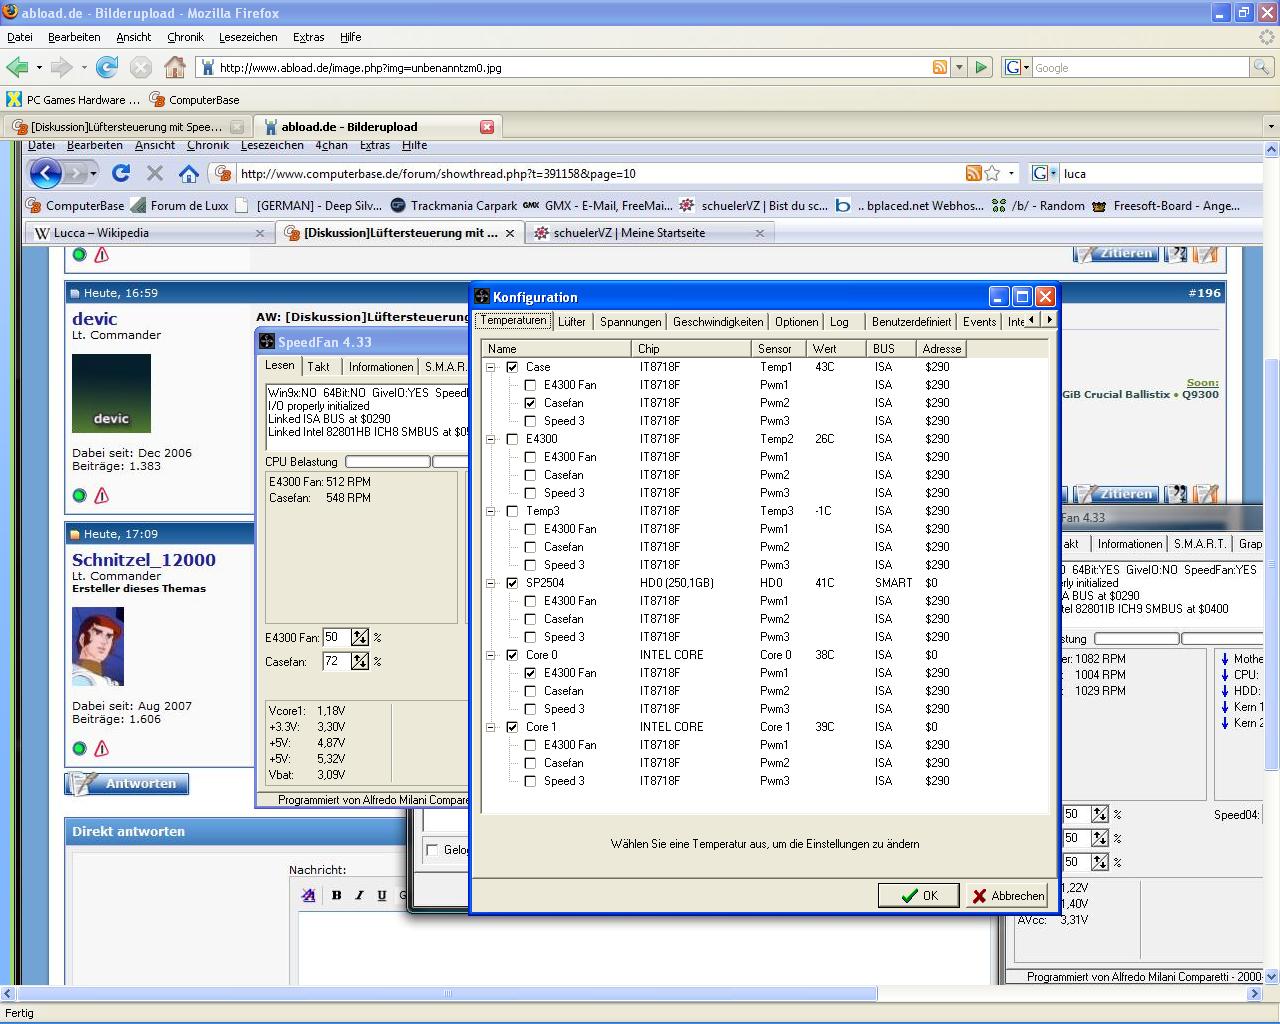This screenshot has width=1280, height=1024.
Task: Toggle the SP2504 temperature checkbox
Action: pyautogui.click(x=512, y=583)
